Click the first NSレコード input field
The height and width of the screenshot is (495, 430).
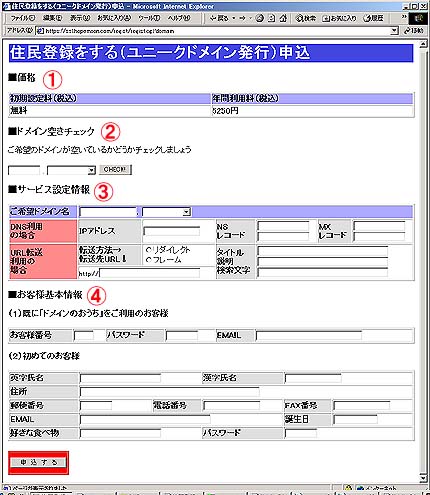coord(283,226)
